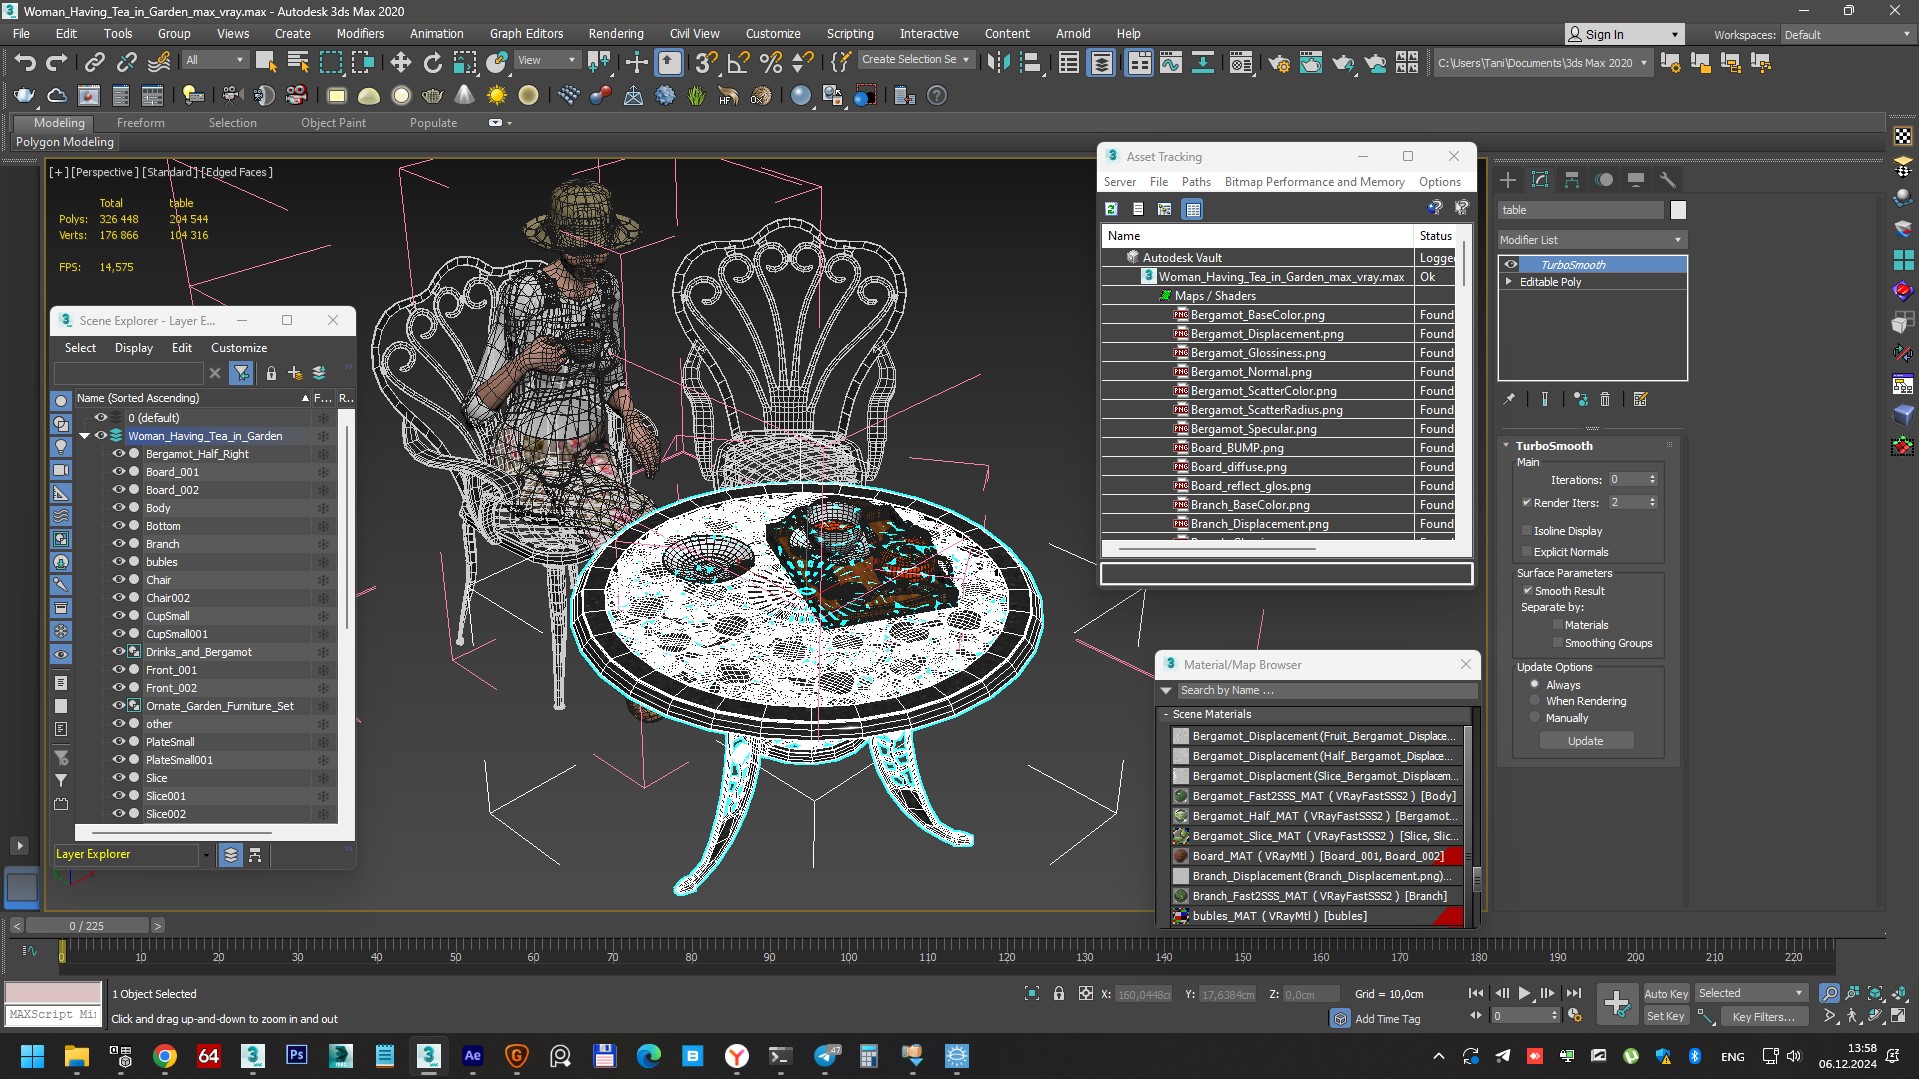This screenshot has width=1919, height=1079.
Task: Switch Asset Tracking to table view icon
Action: 1192,209
